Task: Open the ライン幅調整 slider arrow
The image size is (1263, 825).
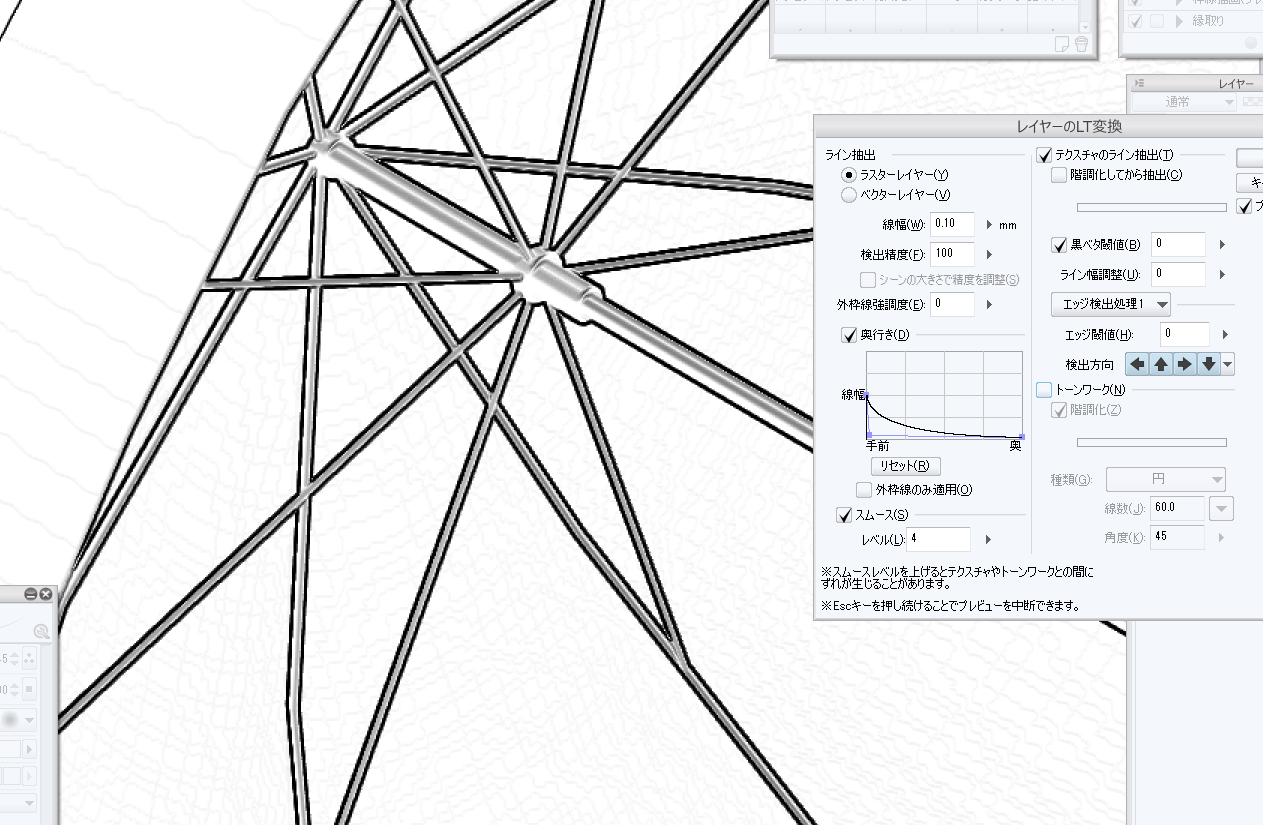Action: [1221, 275]
